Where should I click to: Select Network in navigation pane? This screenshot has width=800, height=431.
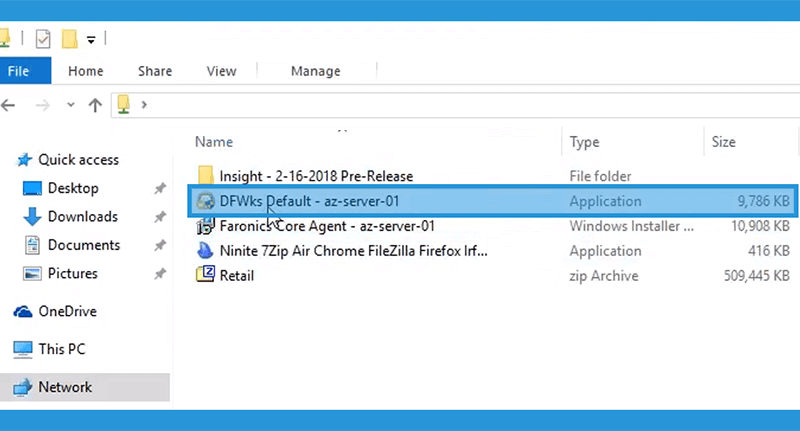coord(65,387)
